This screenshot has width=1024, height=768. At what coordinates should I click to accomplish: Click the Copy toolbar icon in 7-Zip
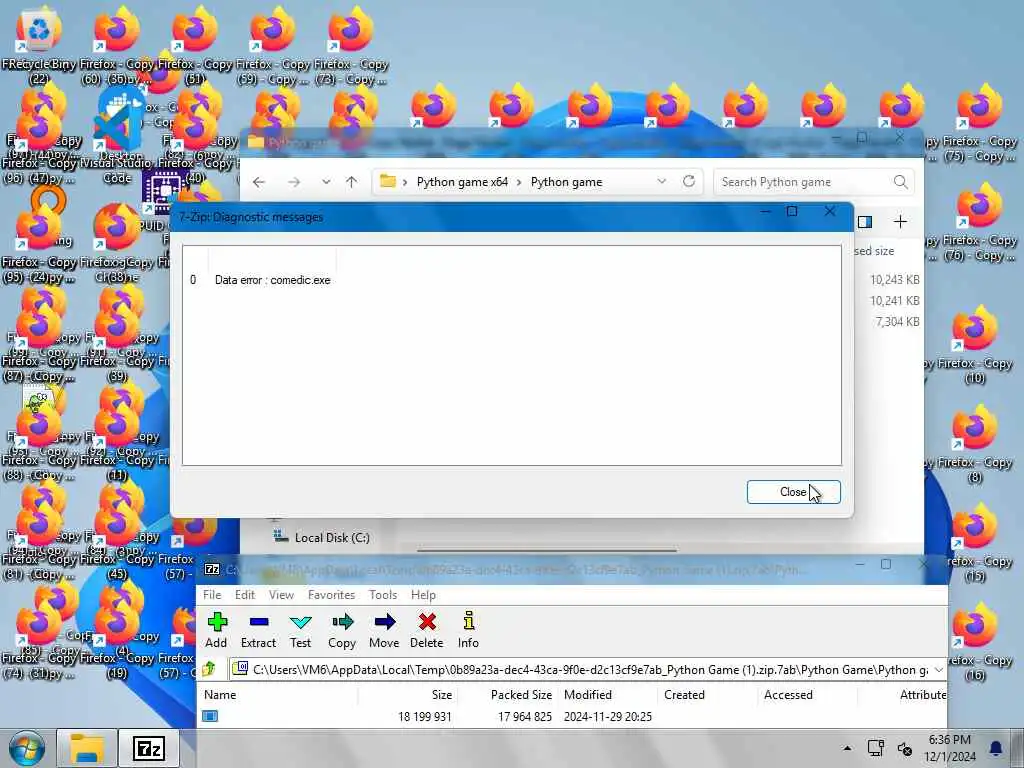342,630
